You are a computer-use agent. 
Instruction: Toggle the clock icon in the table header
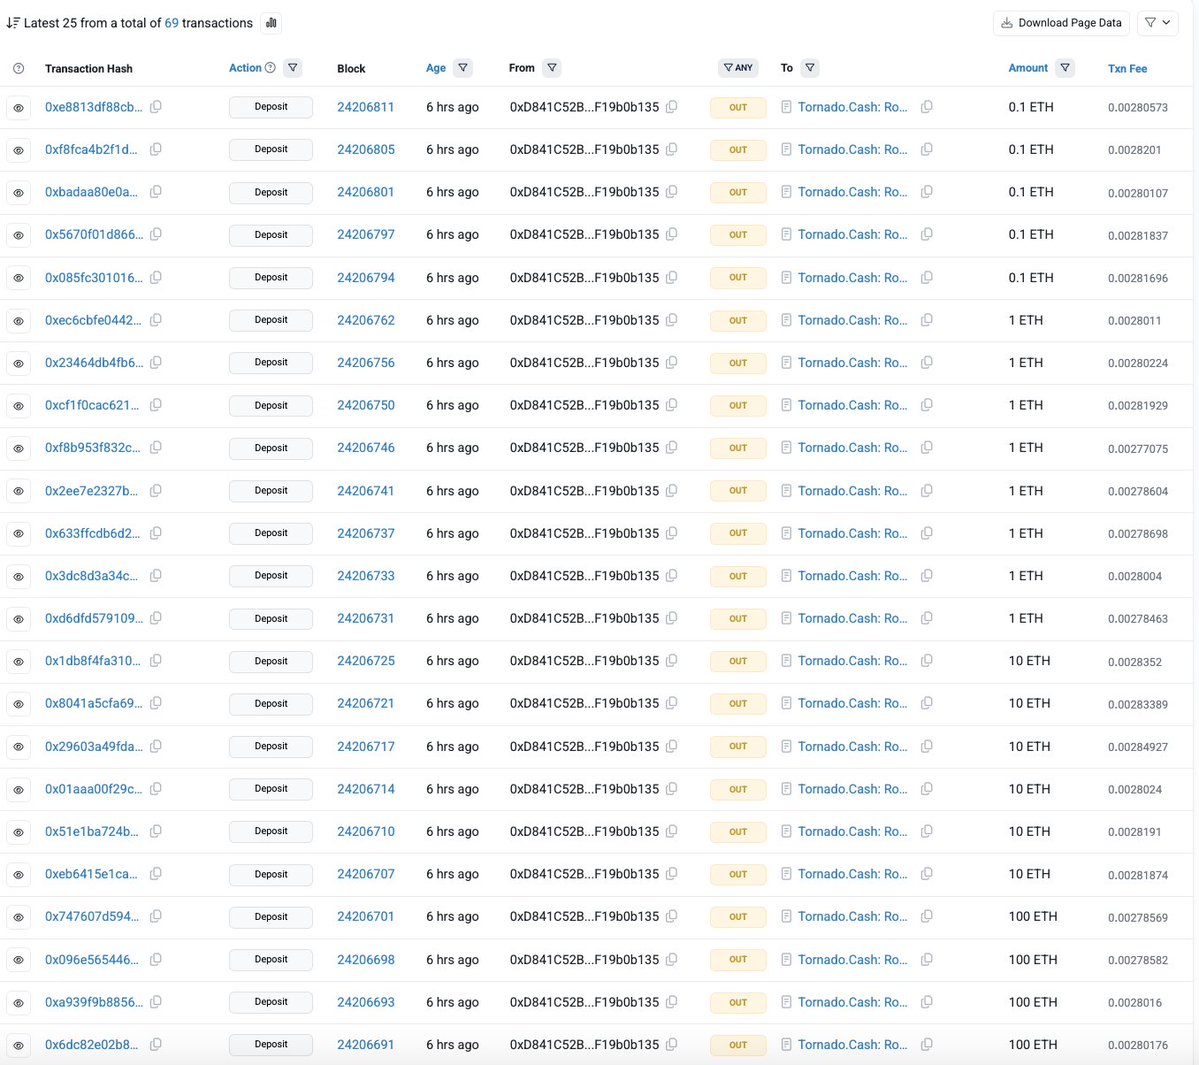click(18, 67)
